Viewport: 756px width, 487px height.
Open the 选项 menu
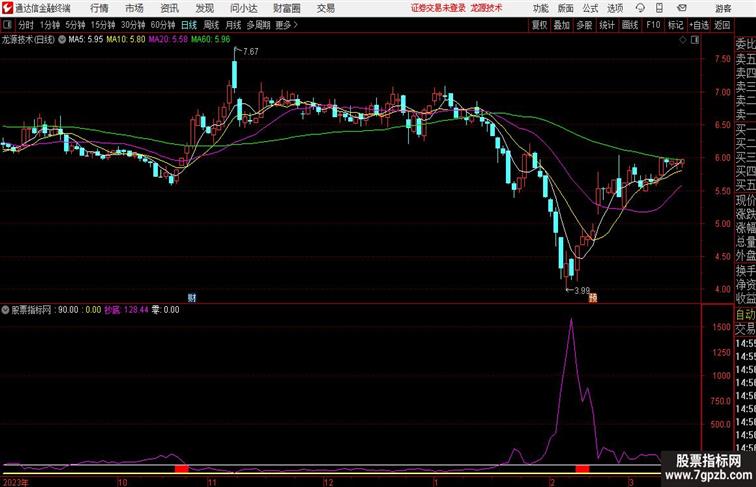pos(615,8)
